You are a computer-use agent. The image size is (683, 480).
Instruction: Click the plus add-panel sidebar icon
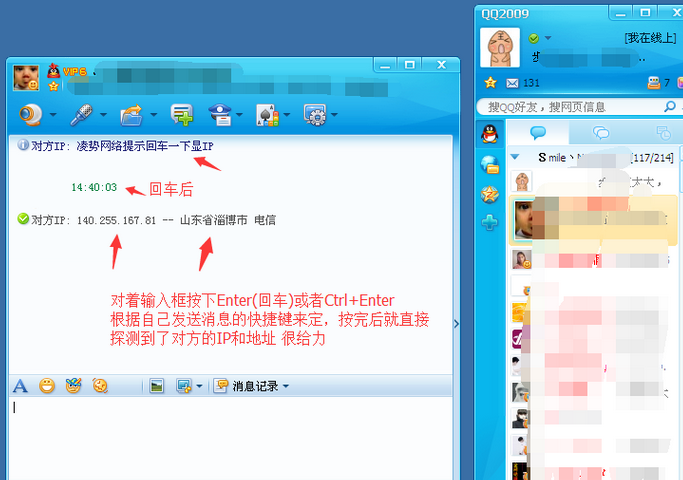[x=490, y=223]
